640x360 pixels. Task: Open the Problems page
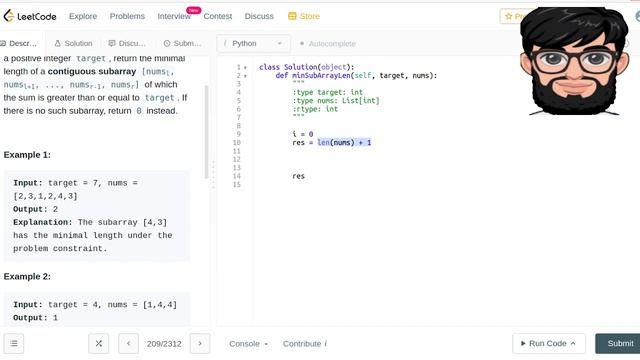pyautogui.click(x=127, y=16)
